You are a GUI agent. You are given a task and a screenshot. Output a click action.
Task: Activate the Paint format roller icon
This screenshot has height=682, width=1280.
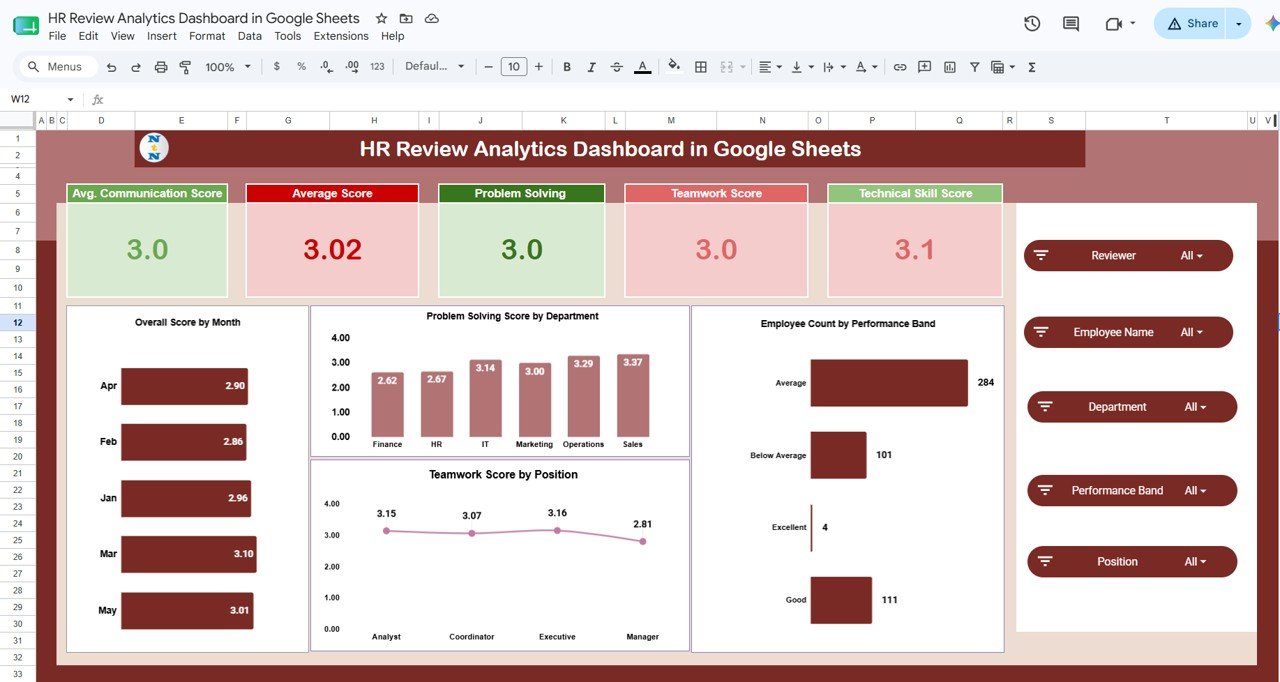click(185, 67)
